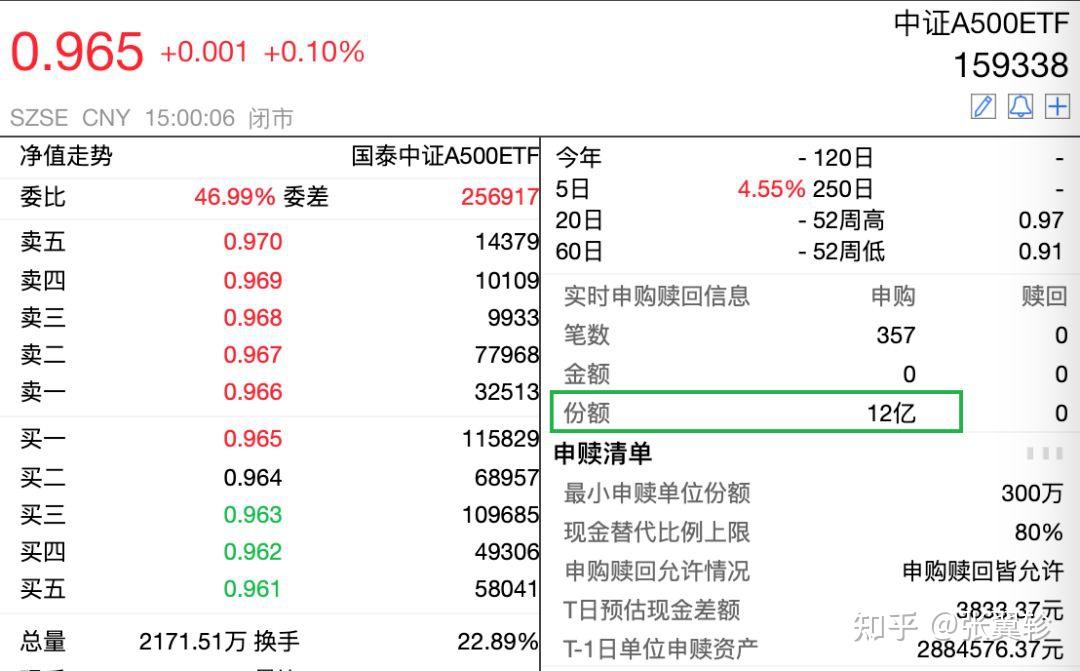Click the 52周高 value 0.97
The height and width of the screenshot is (671, 1080).
(1042, 220)
